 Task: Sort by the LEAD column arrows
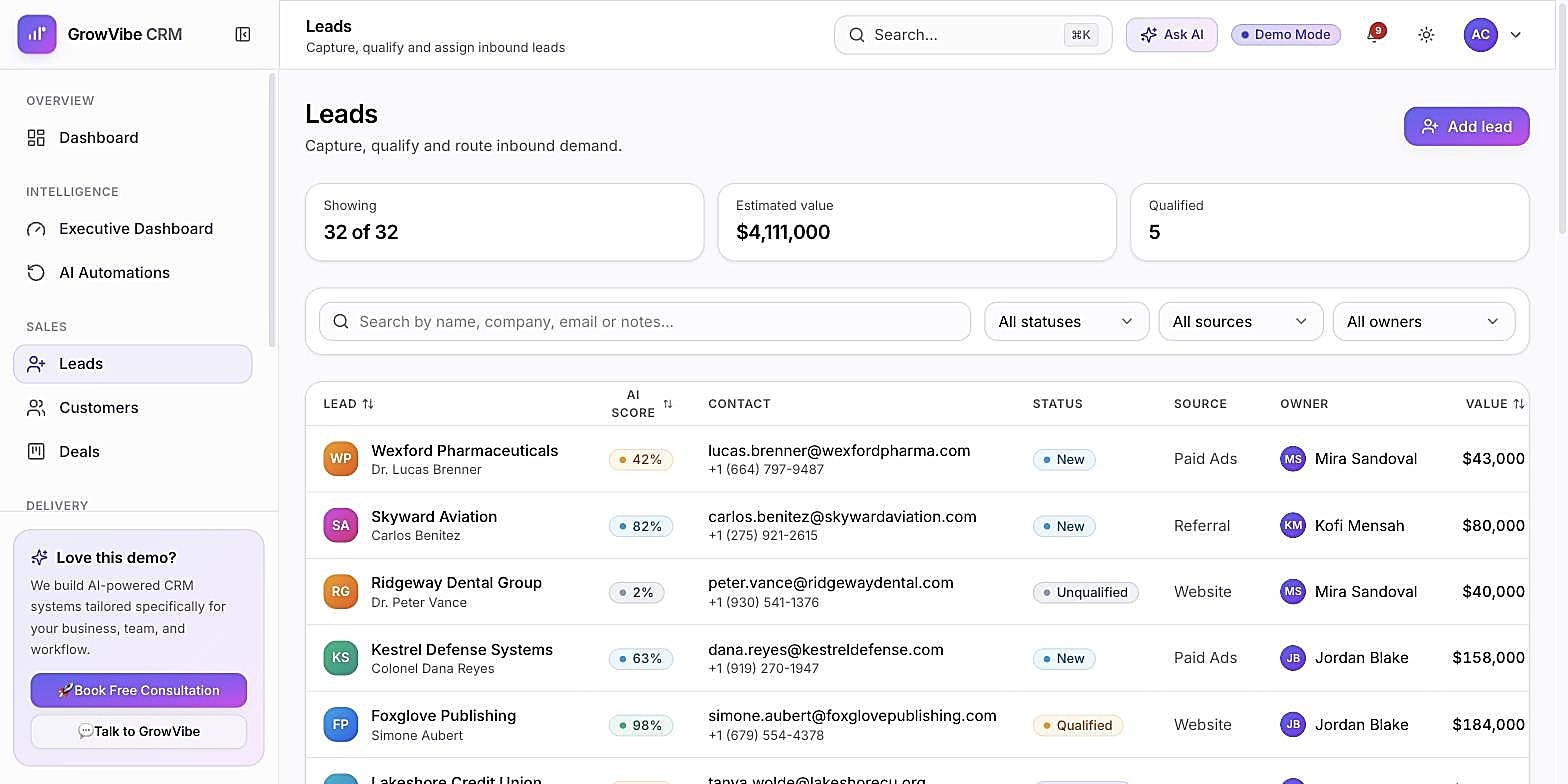pos(368,404)
